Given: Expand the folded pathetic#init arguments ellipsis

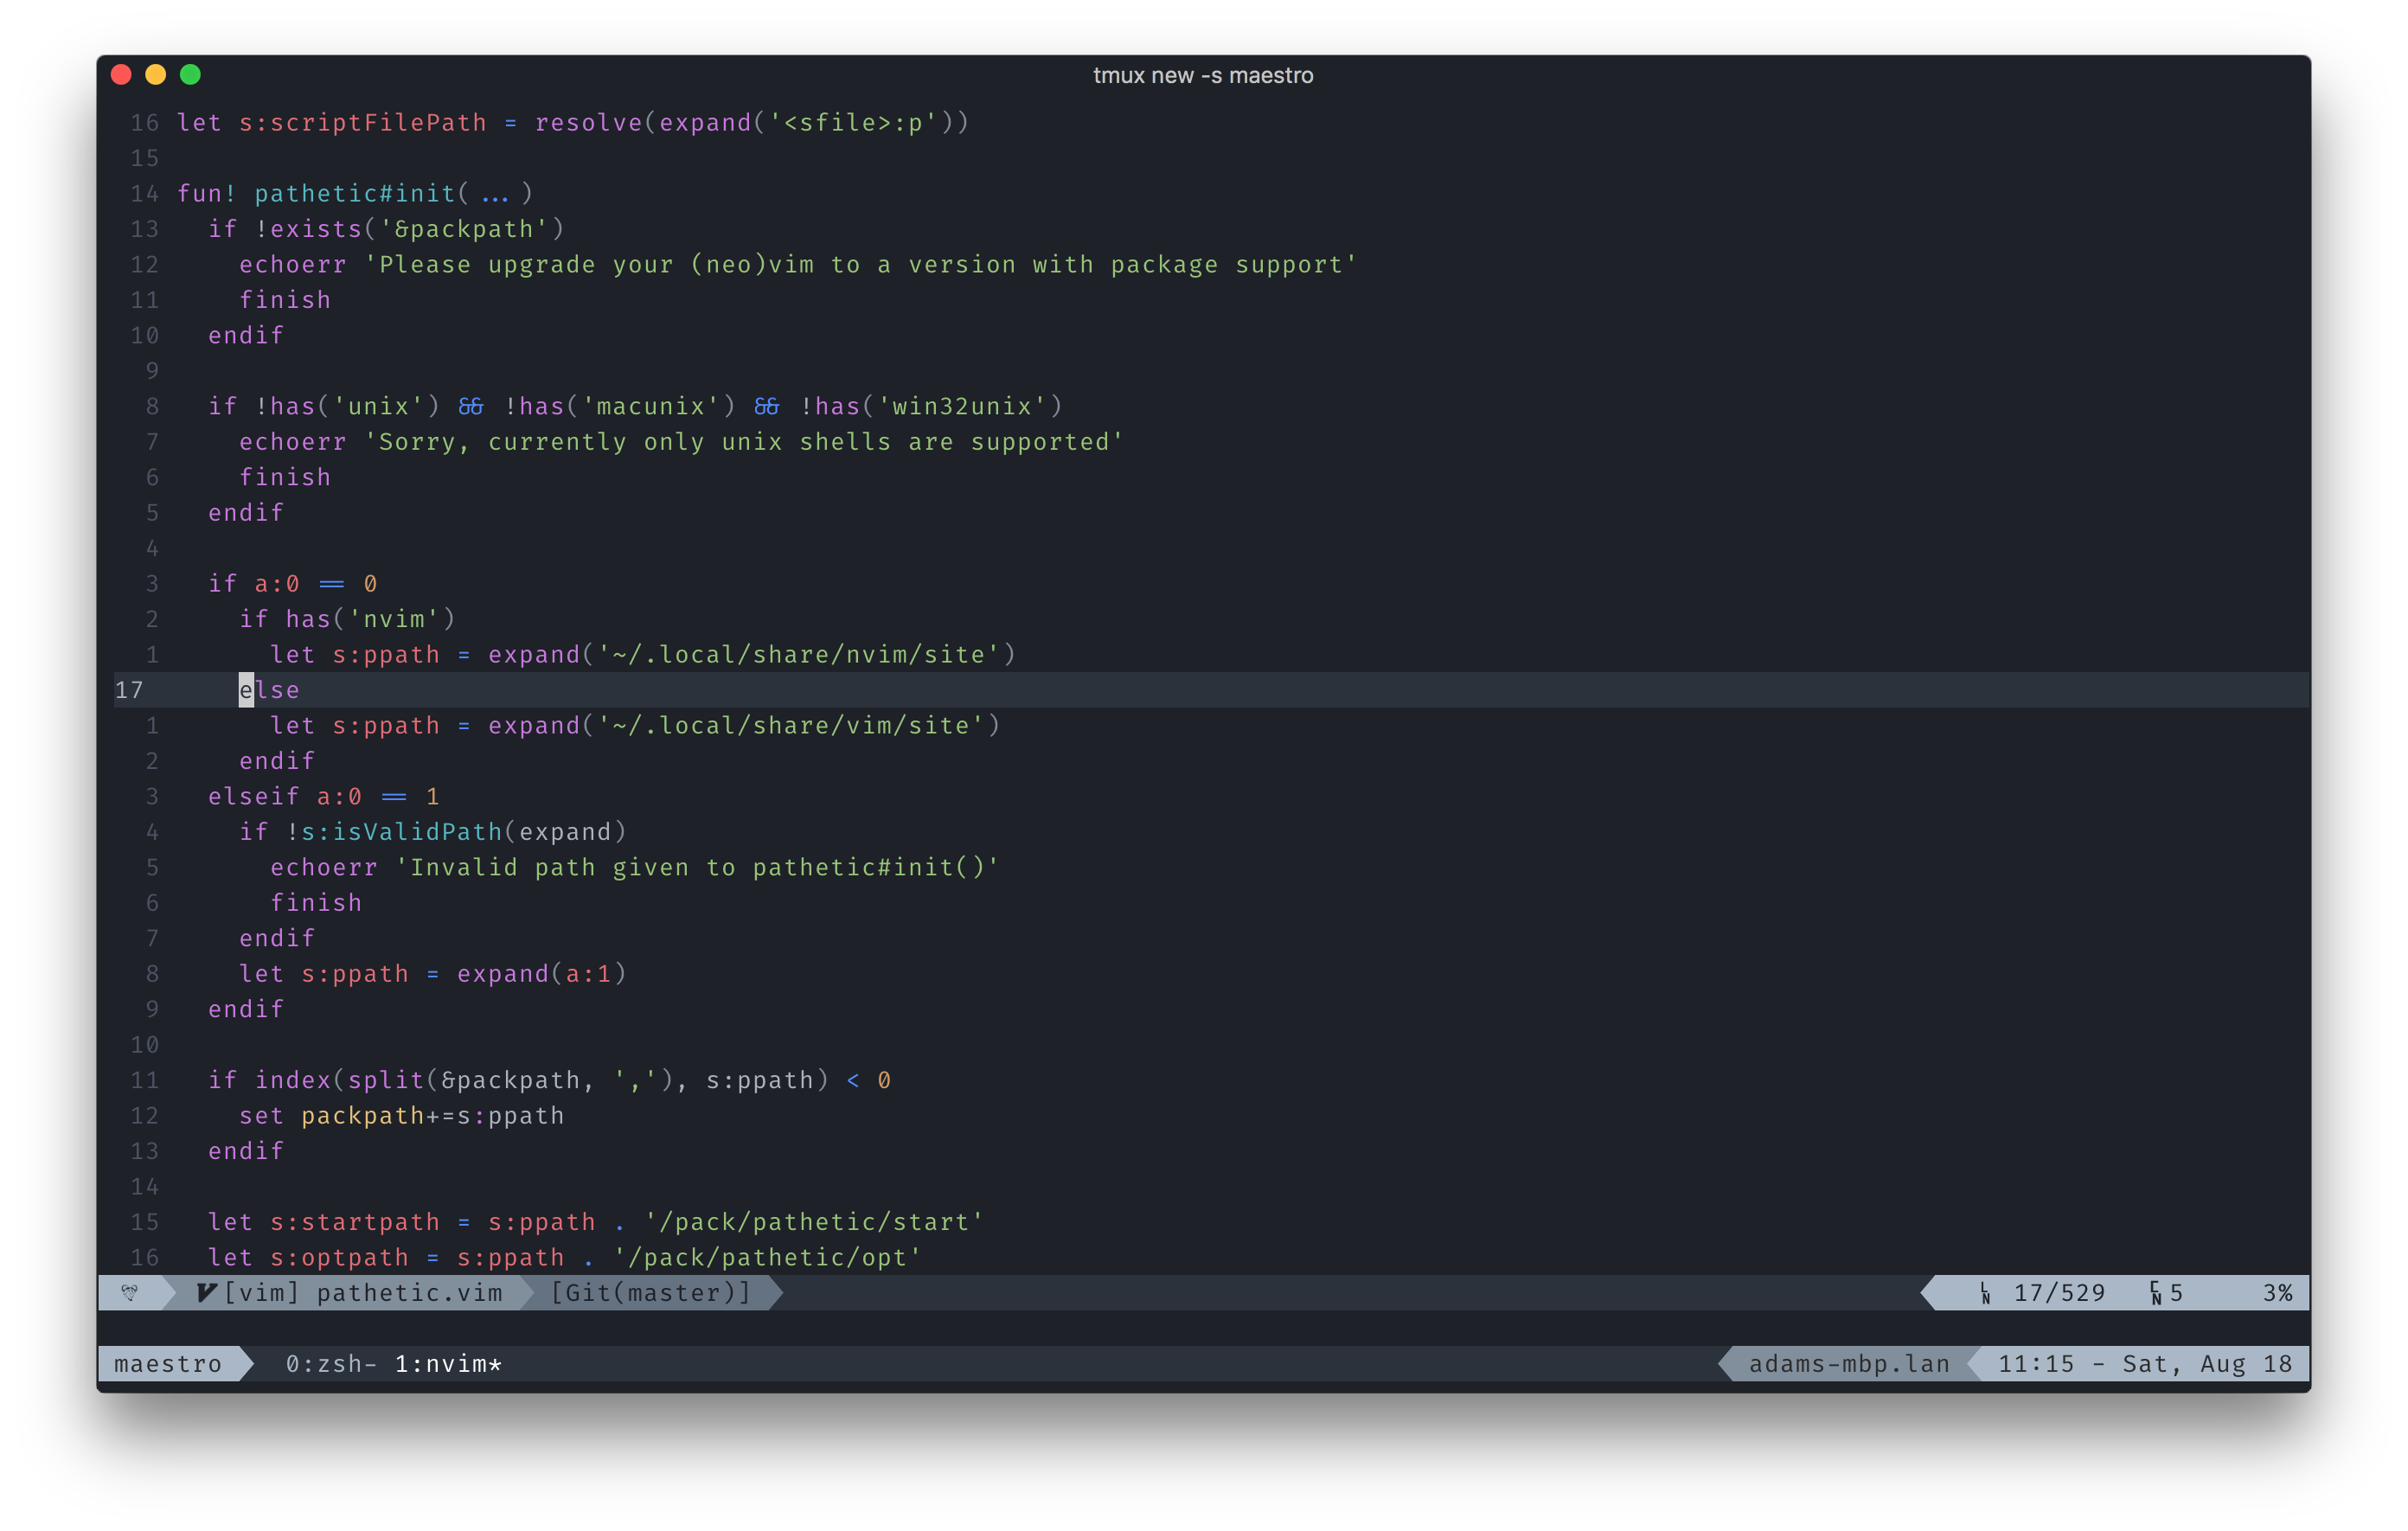Looking at the screenshot, I should 495,193.
